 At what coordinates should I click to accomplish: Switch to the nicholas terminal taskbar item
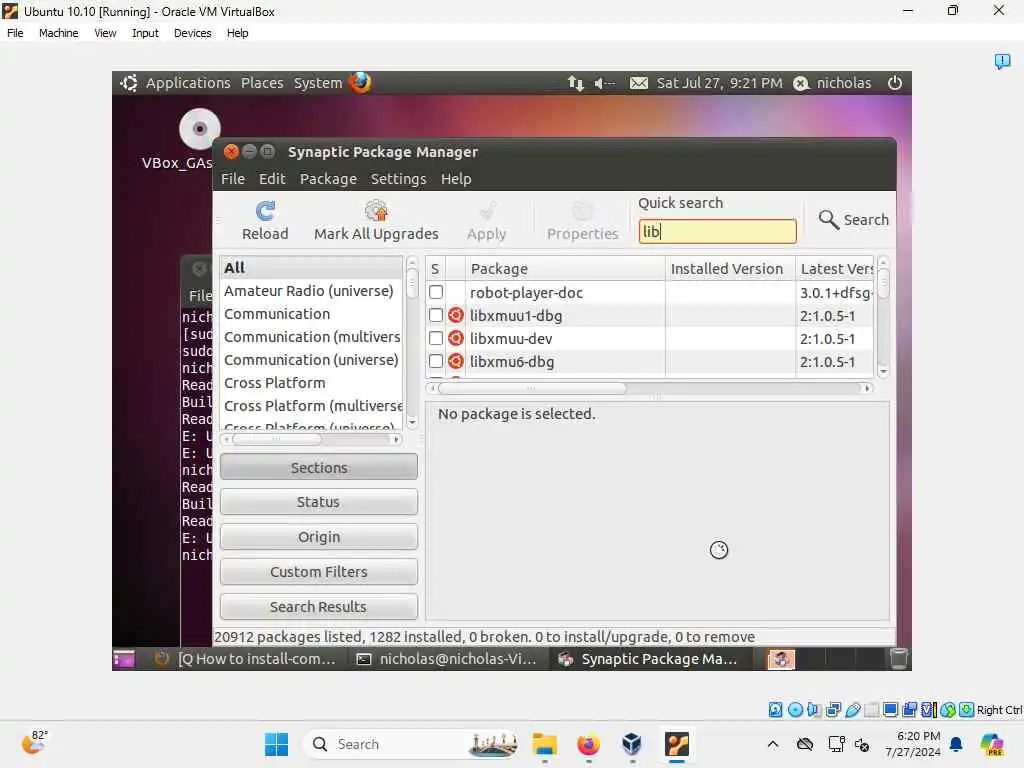[x=449, y=659]
